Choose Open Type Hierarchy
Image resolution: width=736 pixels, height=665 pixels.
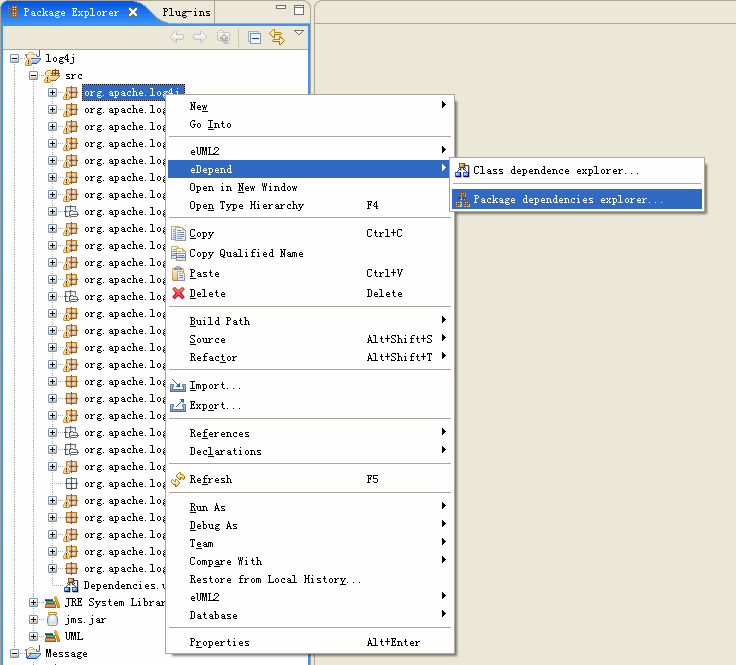pos(310,205)
